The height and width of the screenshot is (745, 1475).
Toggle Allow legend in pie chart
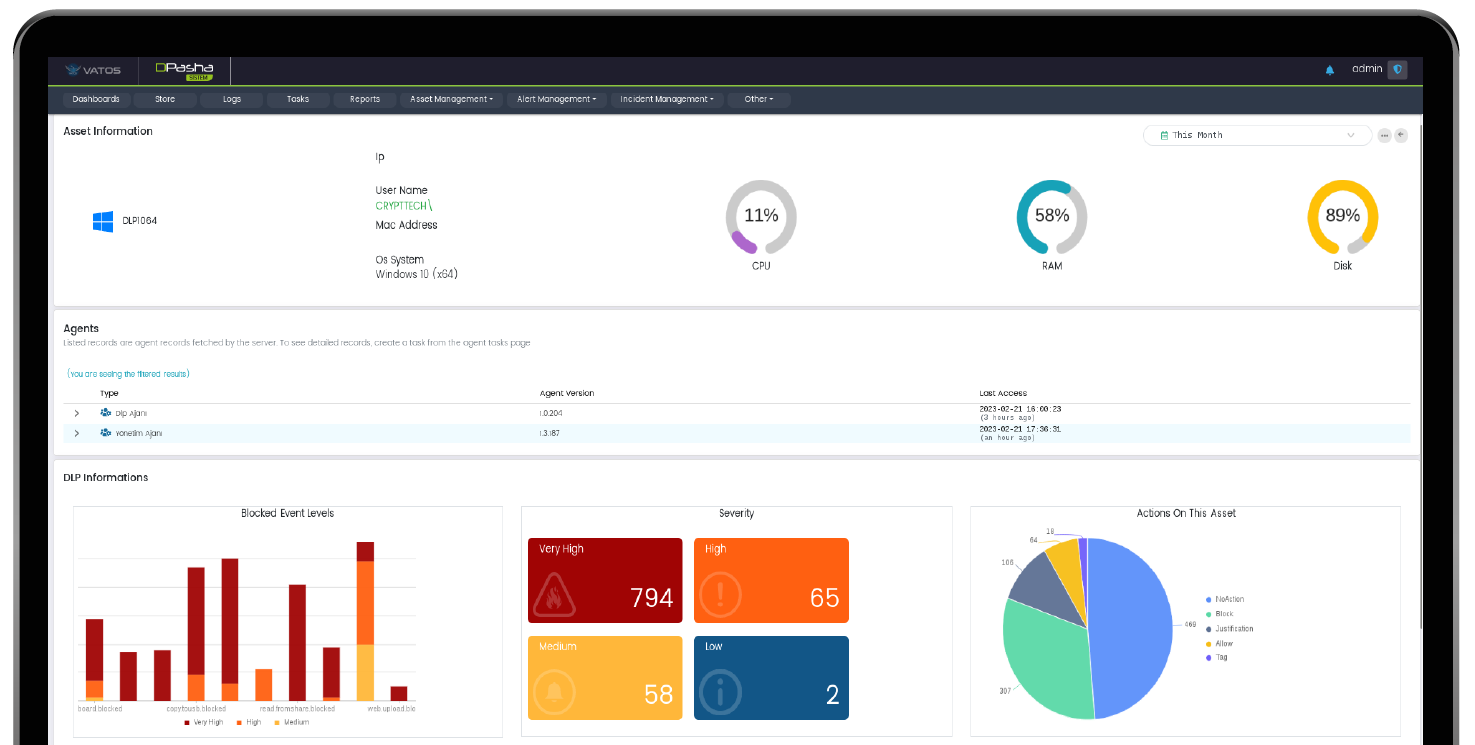[x=1220, y=643]
